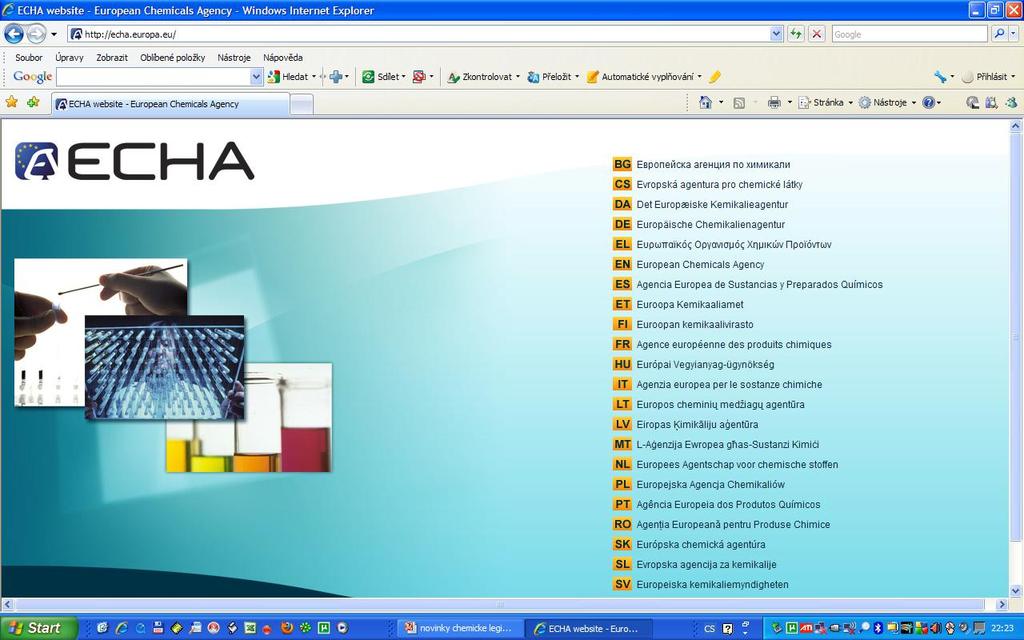
Task: Open Favorites with the yellow star icon
Action: pos(12,102)
